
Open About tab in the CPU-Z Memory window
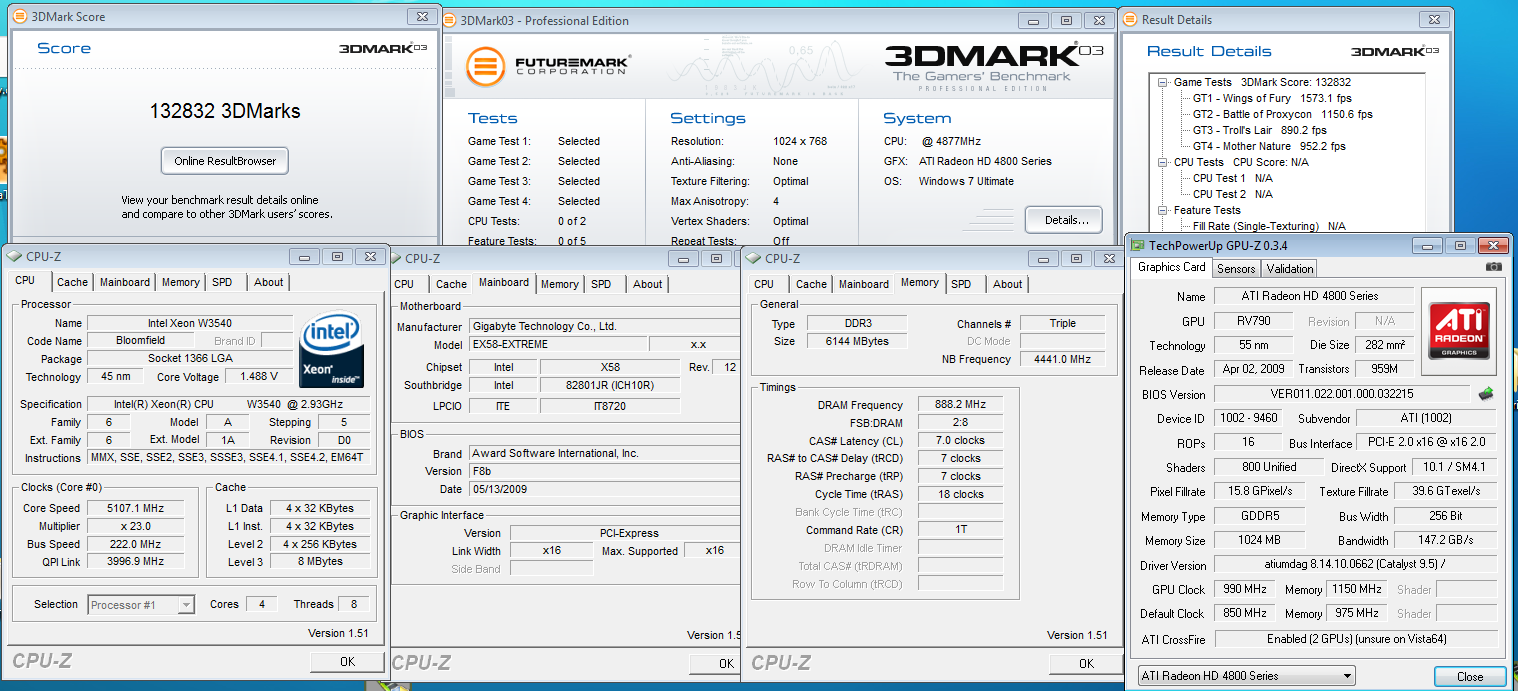1008,284
